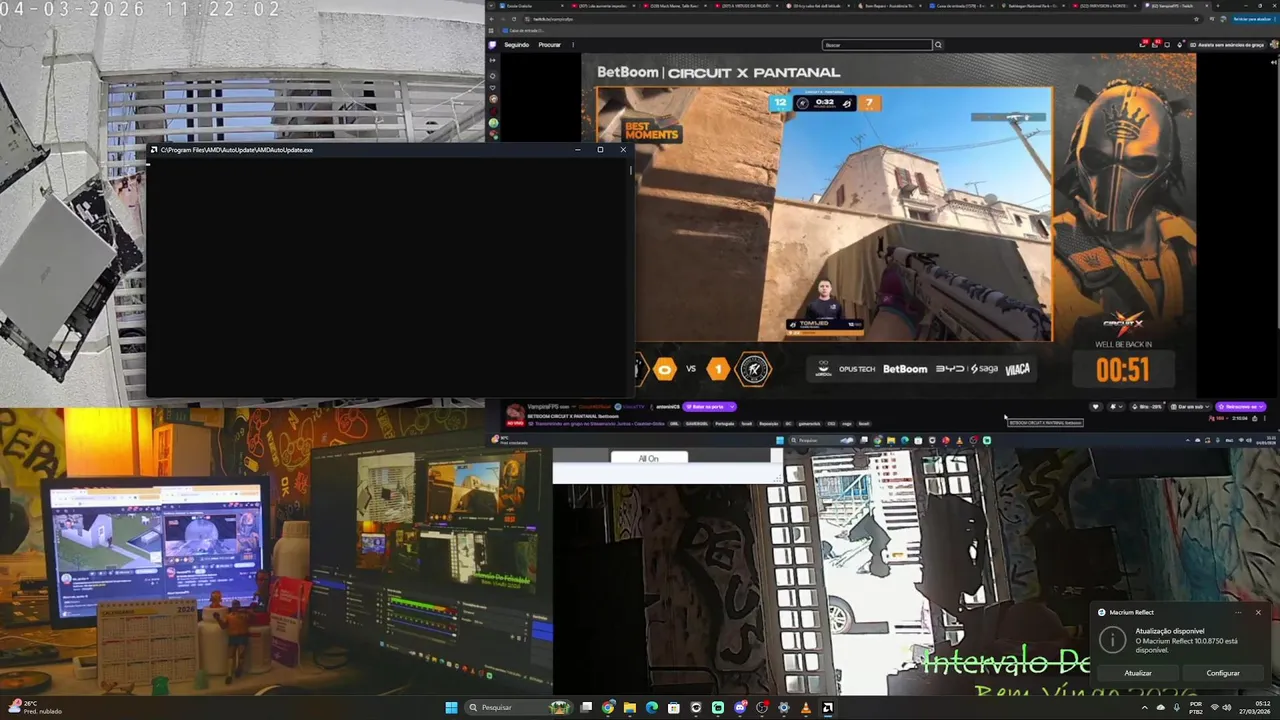
Task: Open the VampiroFPS channel avatar
Action: click(x=516, y=411)
